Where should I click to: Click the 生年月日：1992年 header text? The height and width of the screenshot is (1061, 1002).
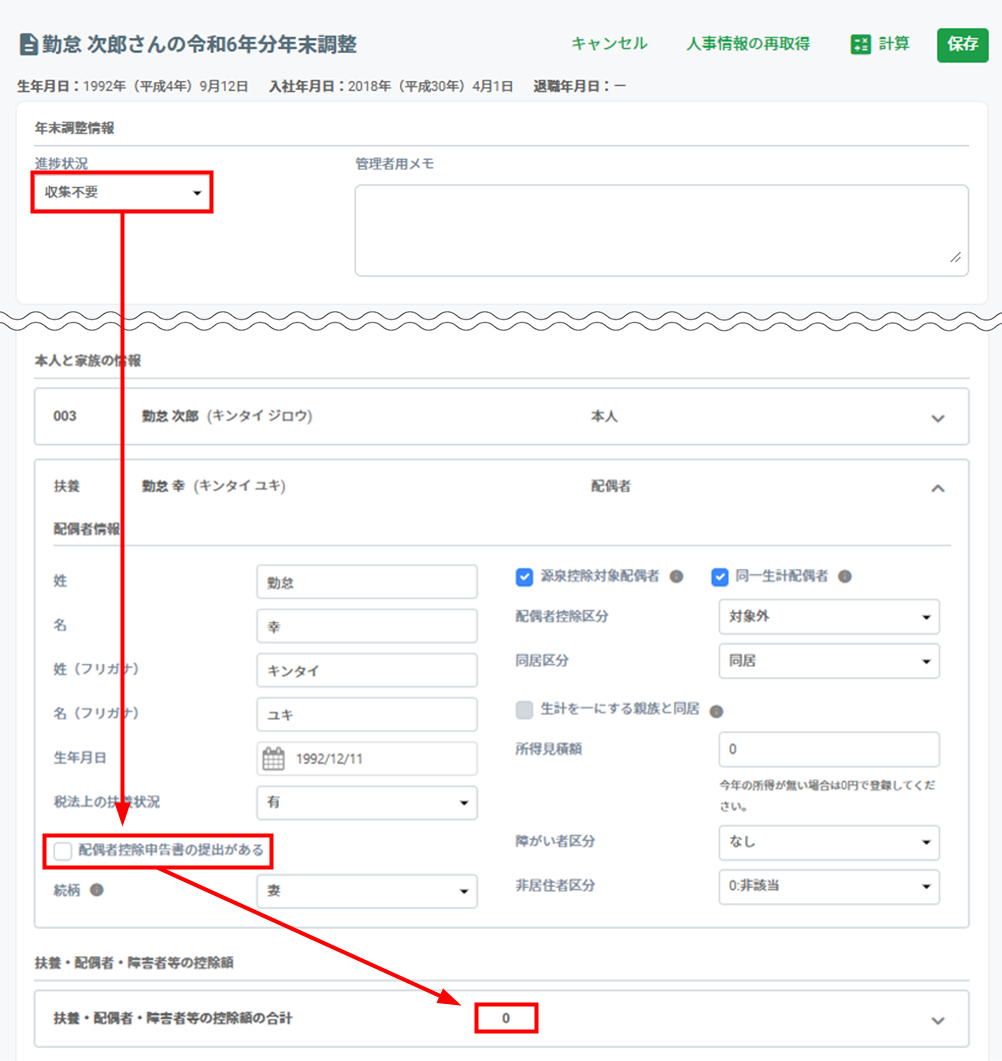133,87
